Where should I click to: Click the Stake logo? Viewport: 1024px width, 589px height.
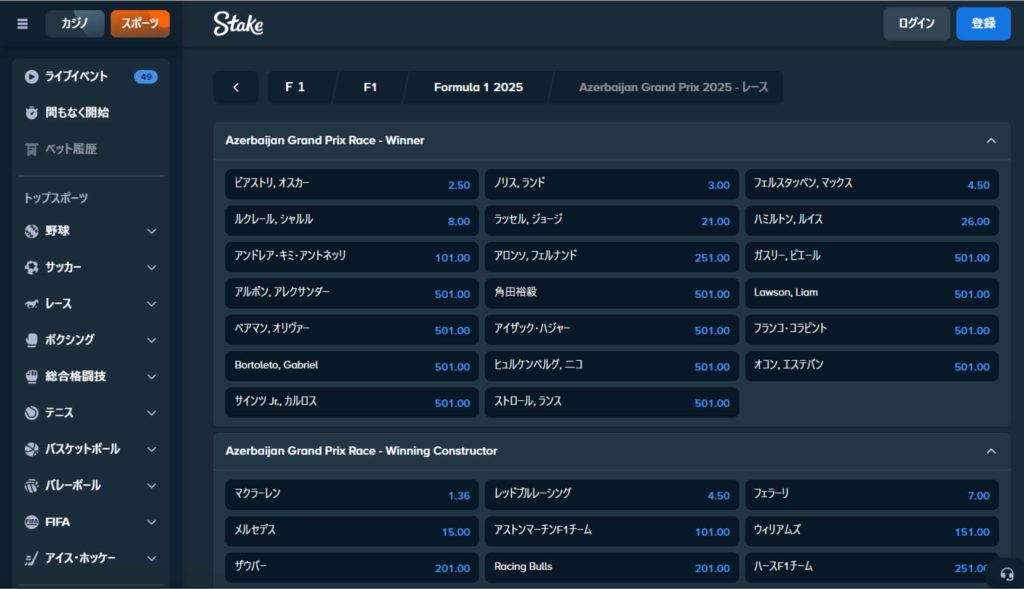click(238, 24)
